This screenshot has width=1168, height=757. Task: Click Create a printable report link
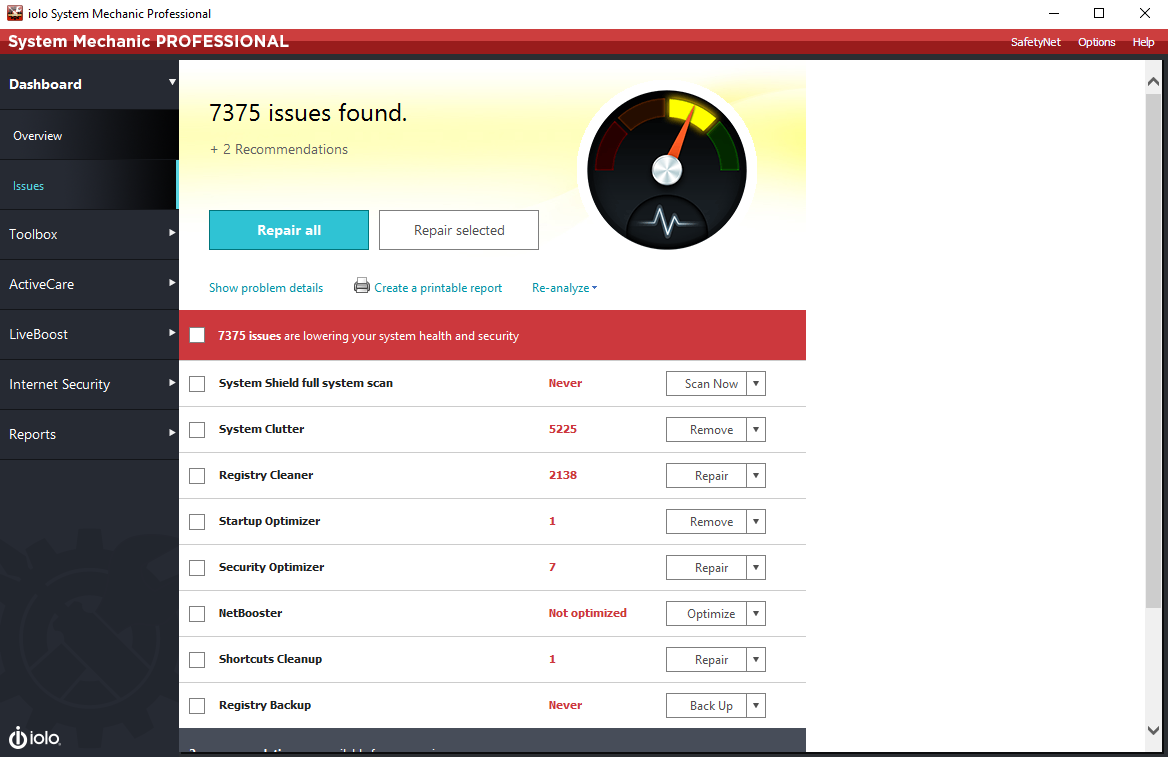coord(438,288)
